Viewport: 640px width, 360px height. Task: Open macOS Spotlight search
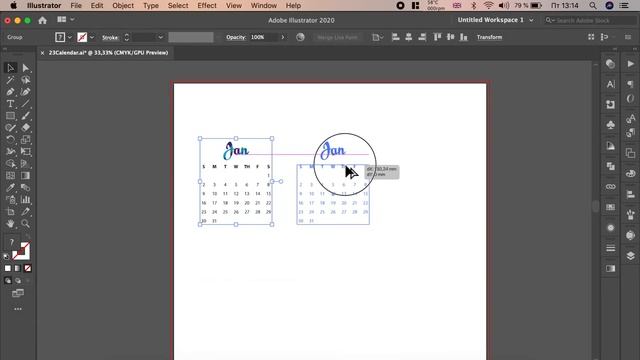click(x=593, y=6)
